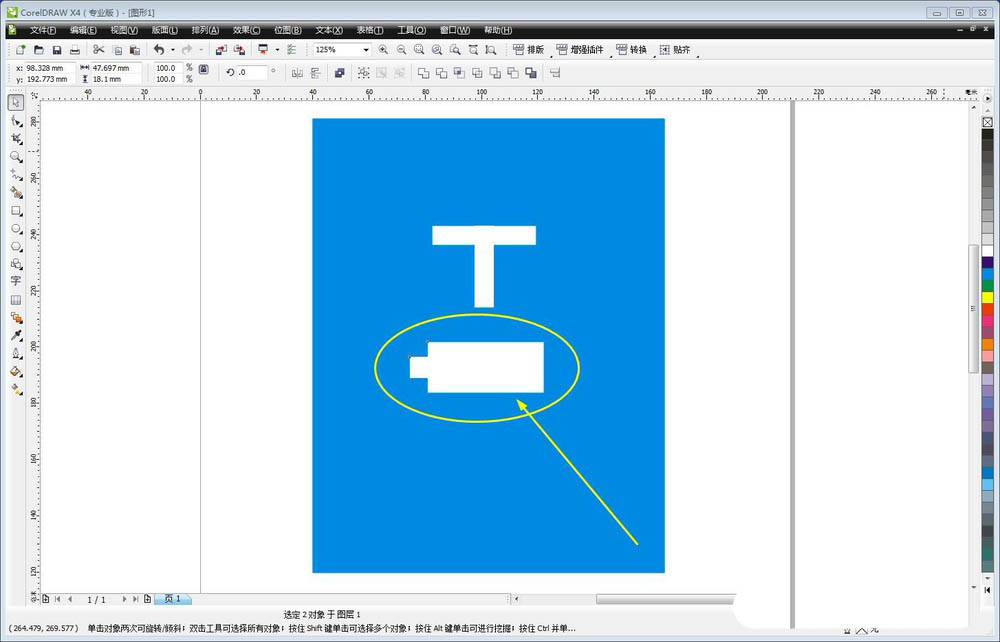Viewport: 1000px width, 642px height.
Task: Expand the undo history dropdown arrow
Action: click(x=172, y=49)
